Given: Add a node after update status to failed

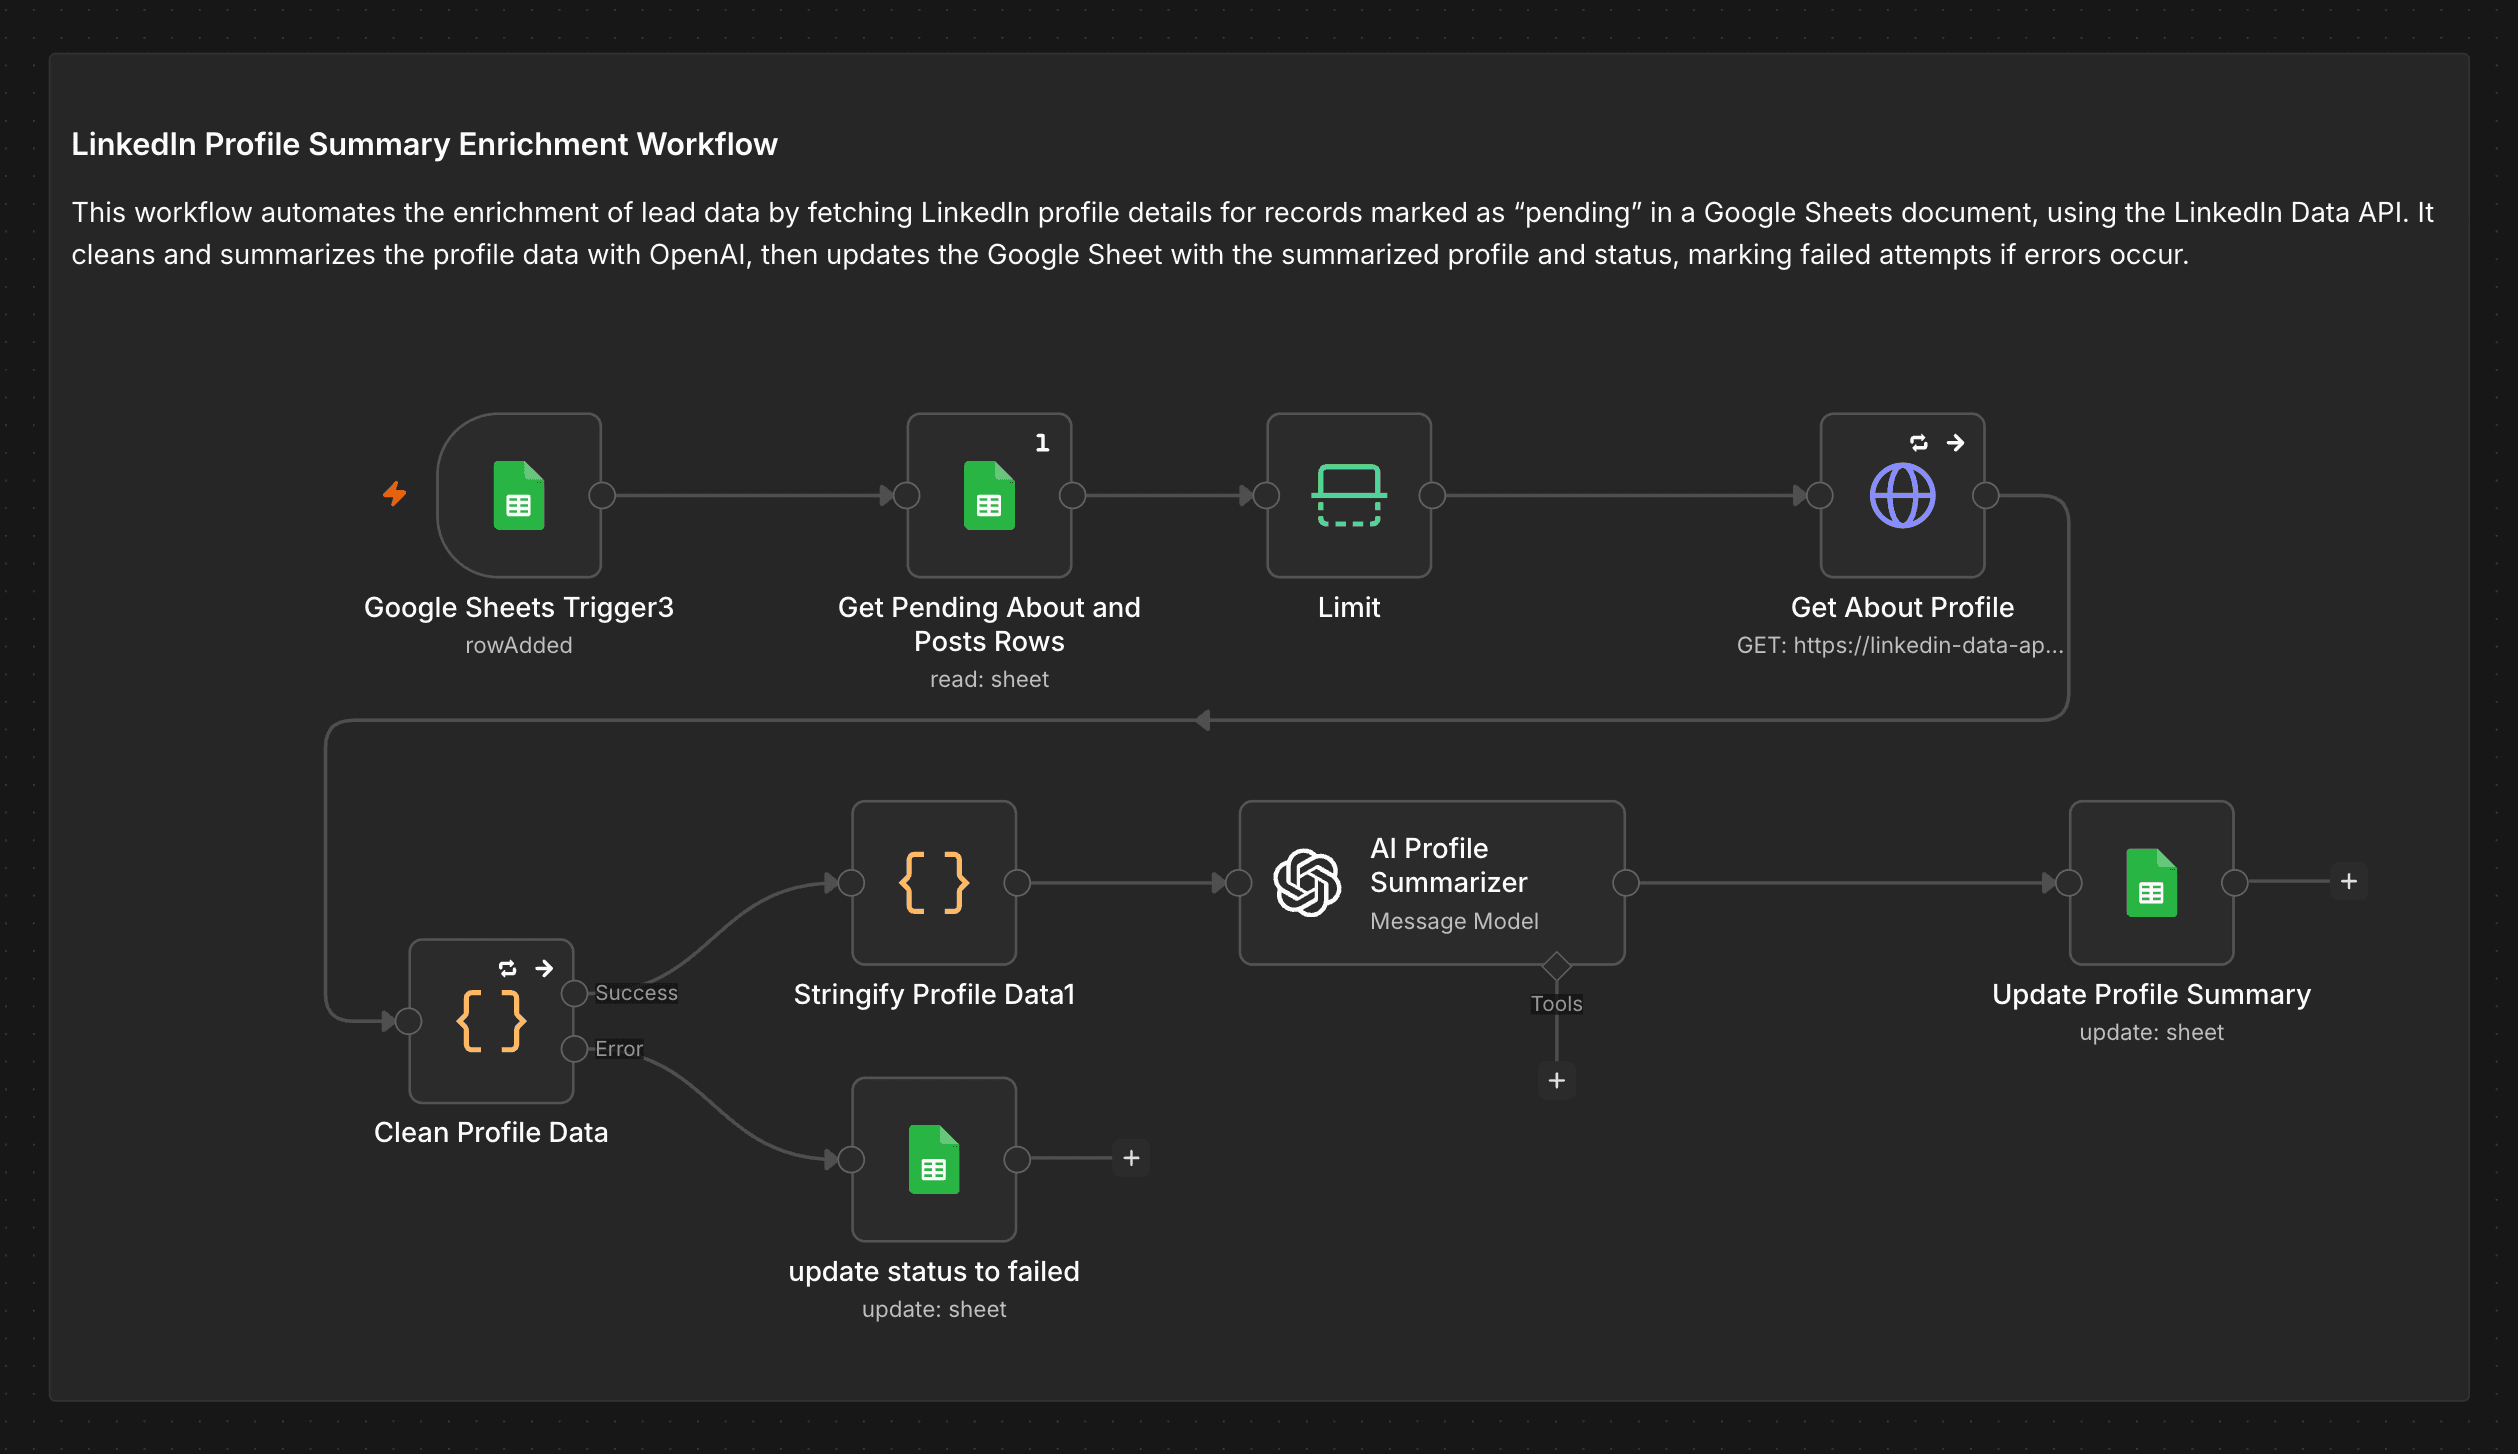Looking at the screenshot, I should click(x=1131, y=1158).
